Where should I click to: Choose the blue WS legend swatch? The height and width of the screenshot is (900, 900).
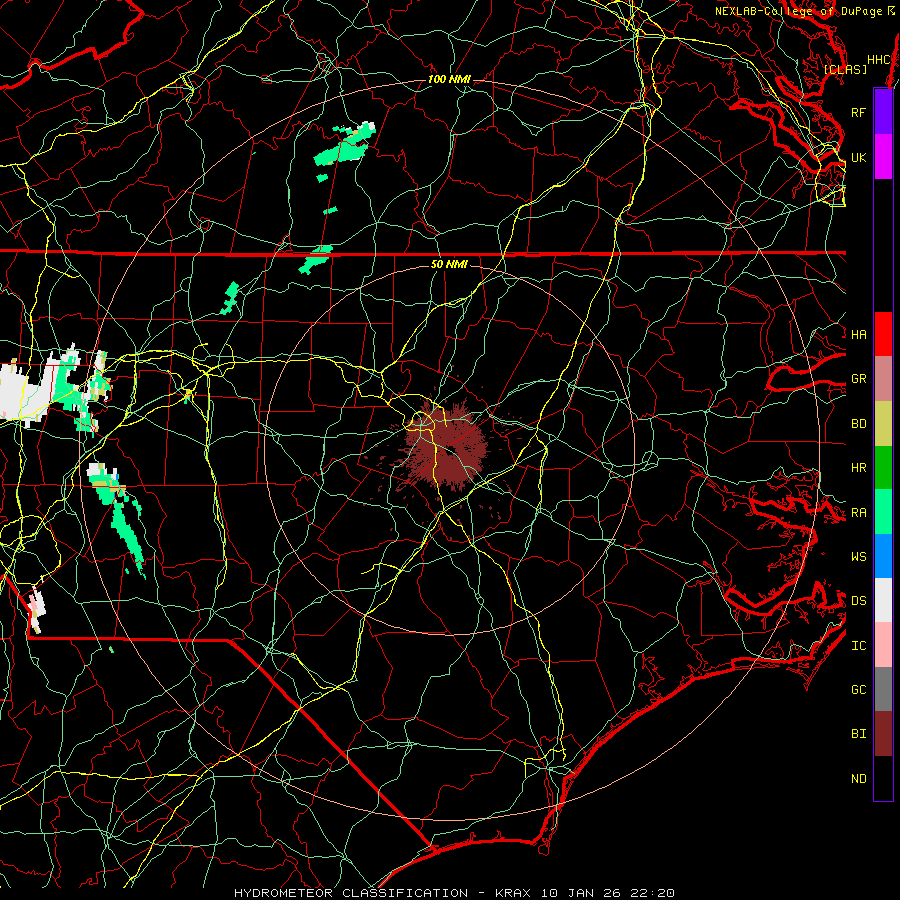tap(883, 556)
